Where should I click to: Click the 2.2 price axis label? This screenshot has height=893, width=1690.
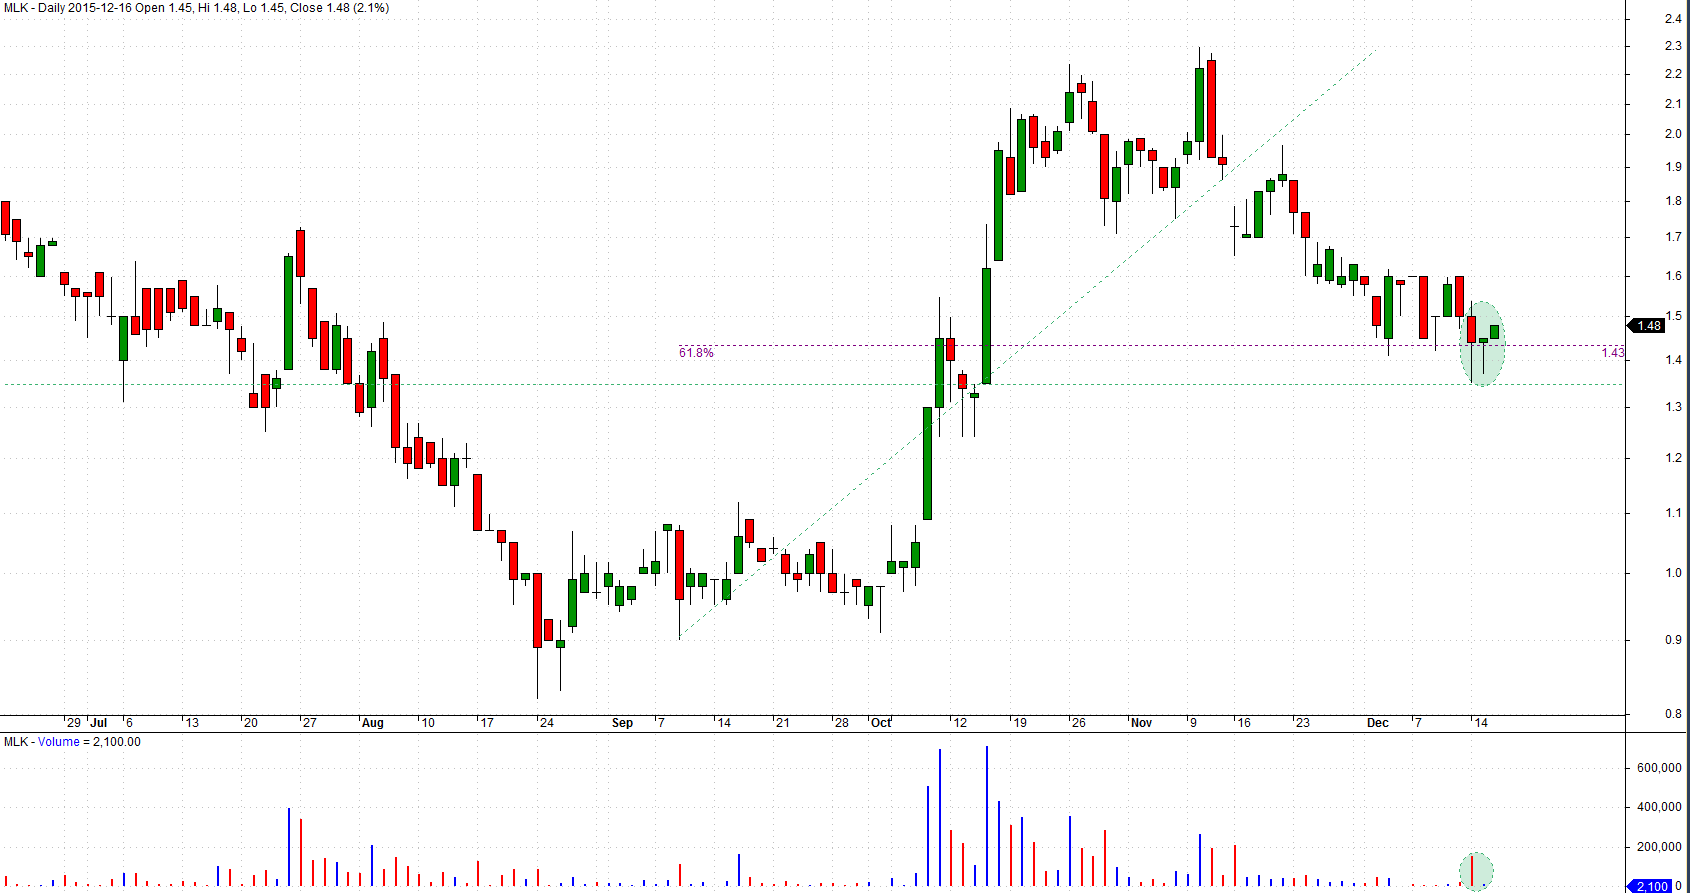pyautogui.click(x=1673, y=74)
